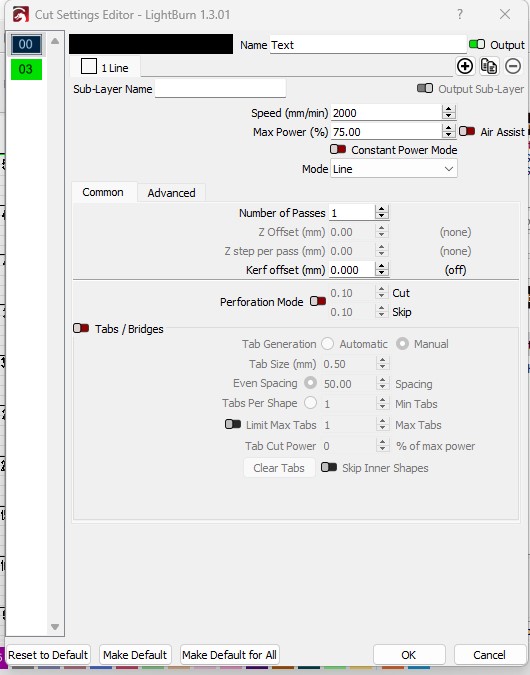Click the layer list scroll-up arrow
This screenshot has width=530, height=675.
coord(55,41)
